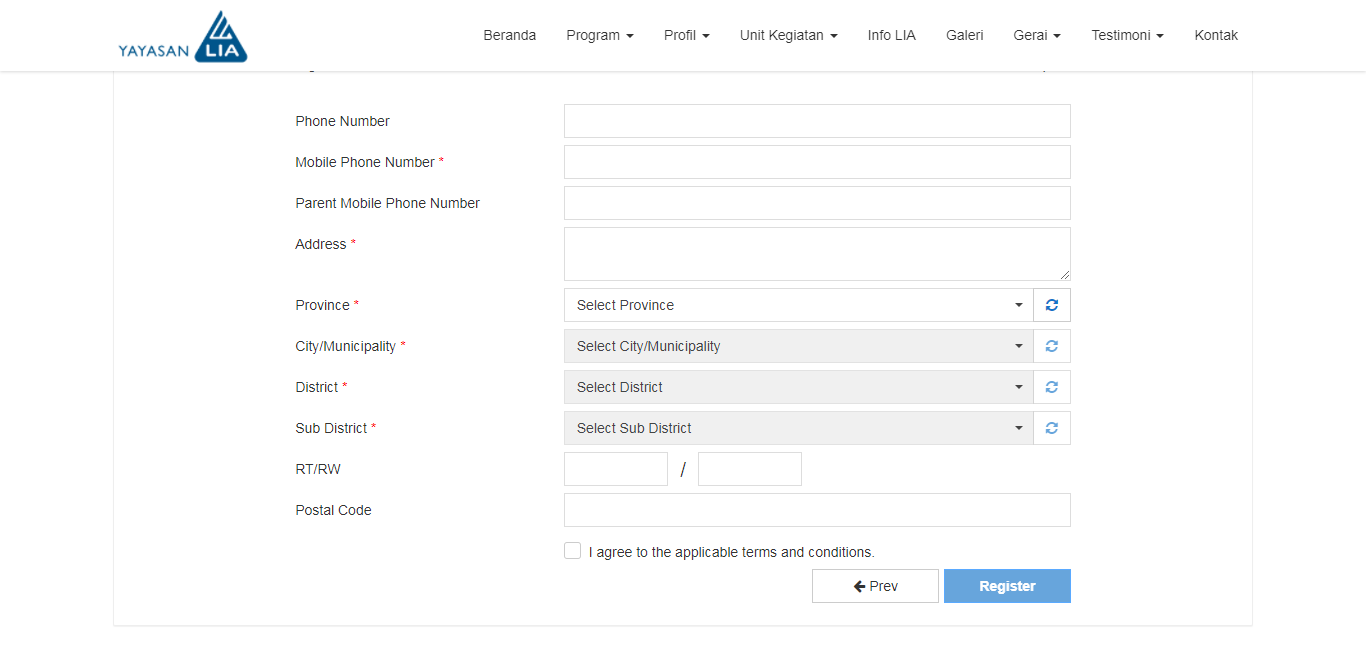The image size is (1366, 657).
Task: Open the Kontak link
Action: (1216, 35)
